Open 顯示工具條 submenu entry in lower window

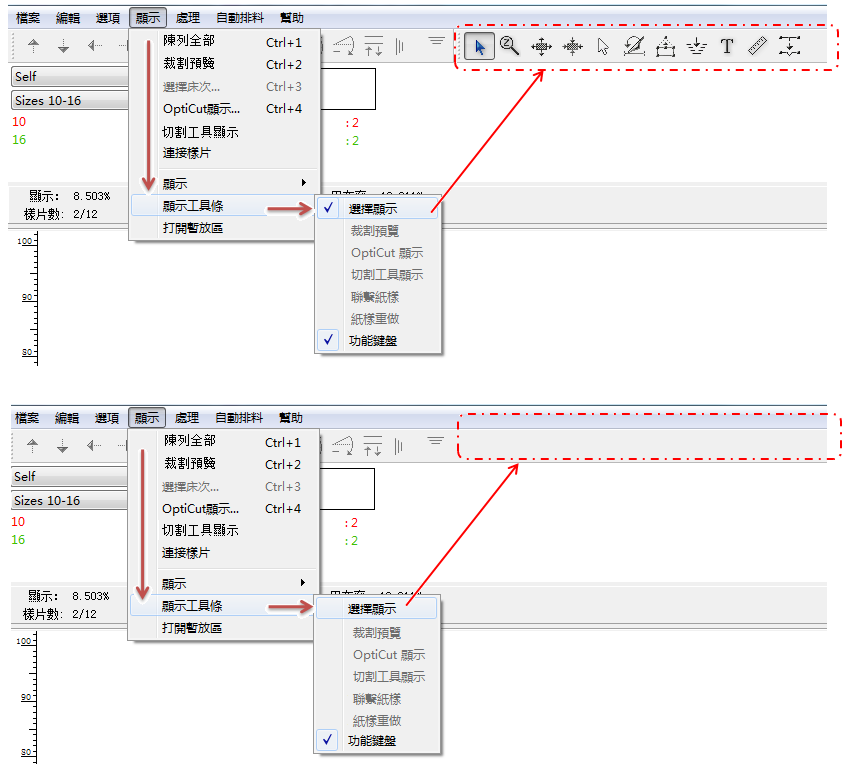222,606
